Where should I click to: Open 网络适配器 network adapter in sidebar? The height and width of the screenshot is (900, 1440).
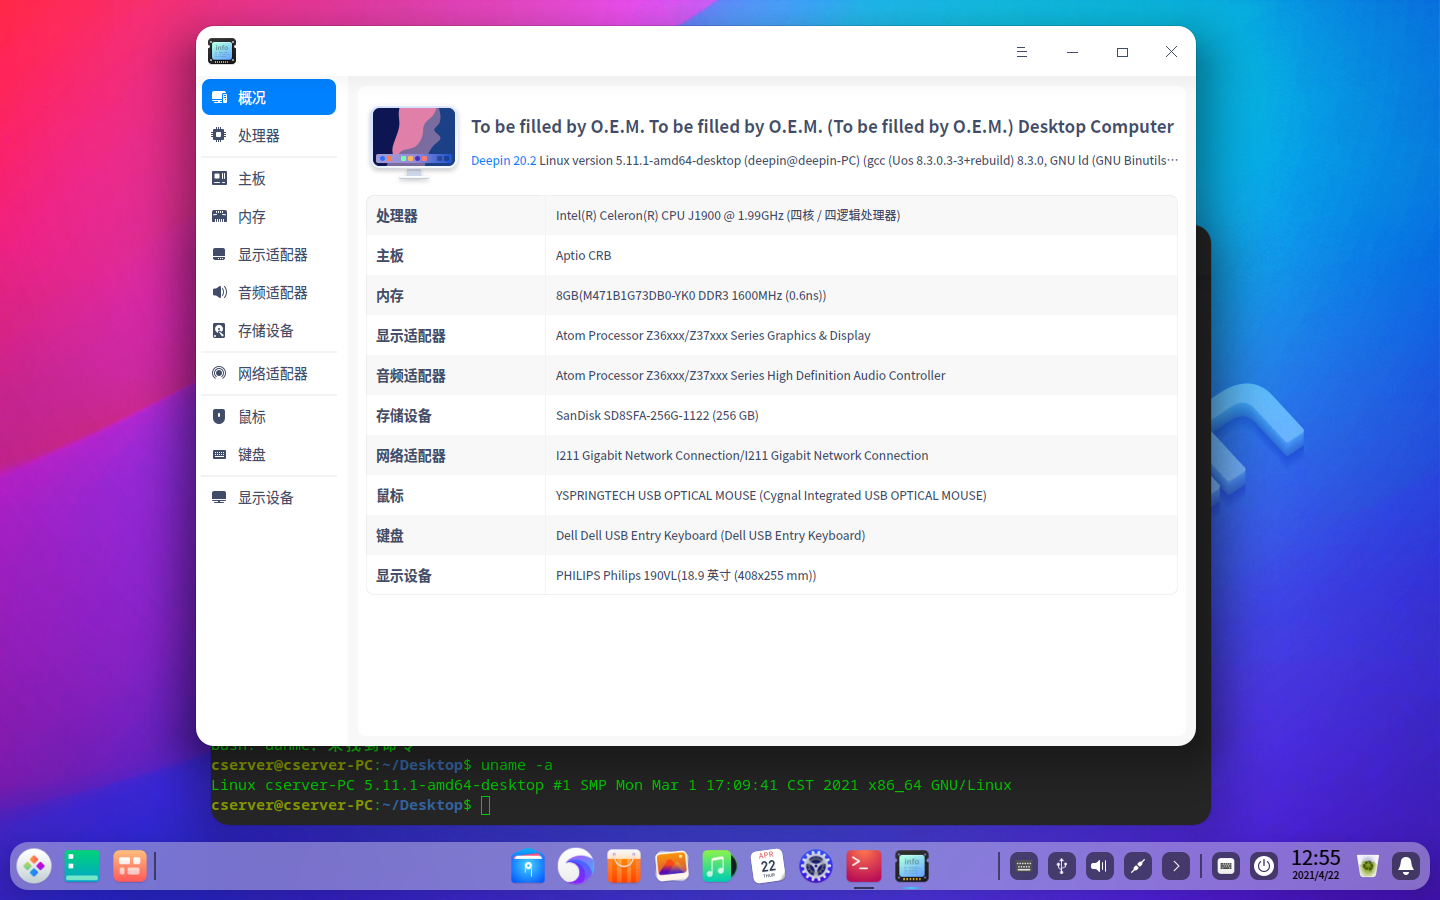pos(269,373)
